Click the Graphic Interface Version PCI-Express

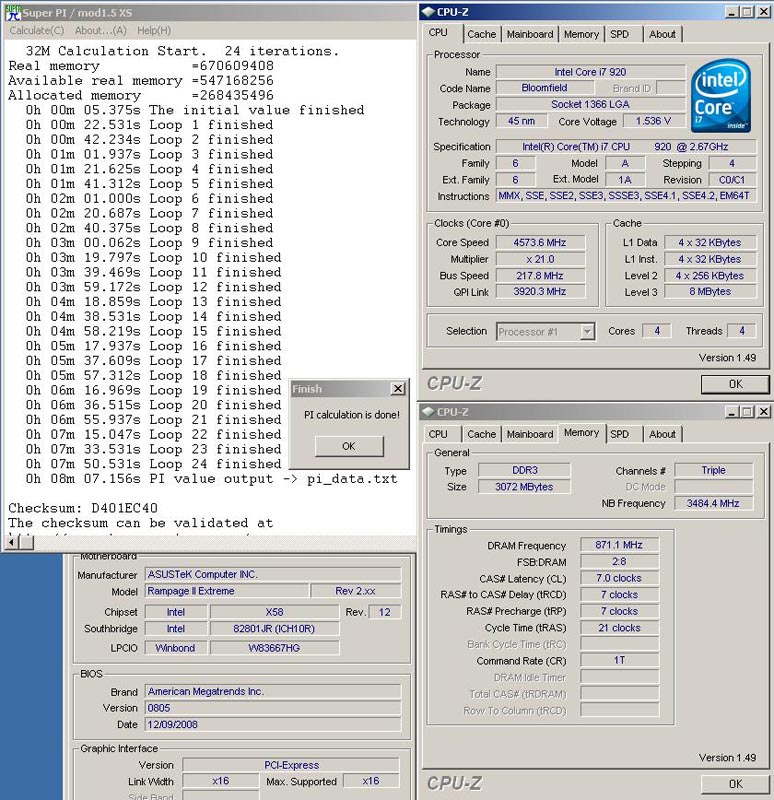pyautogui.click(x=291, y=765)
